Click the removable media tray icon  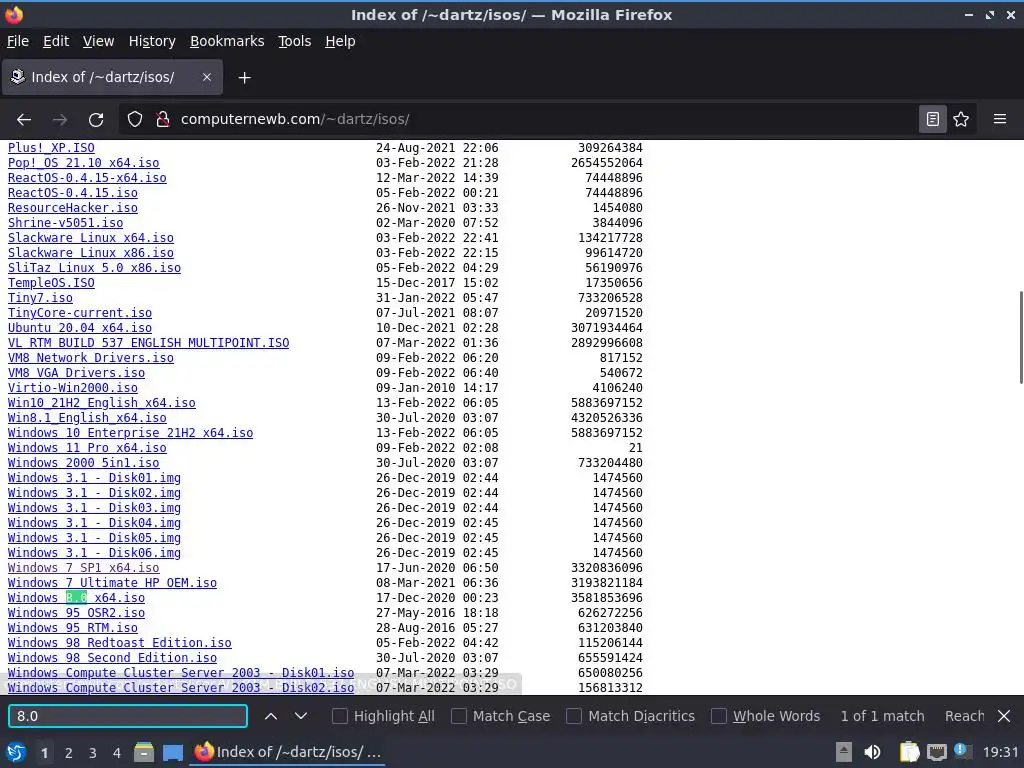pos(844,752)
